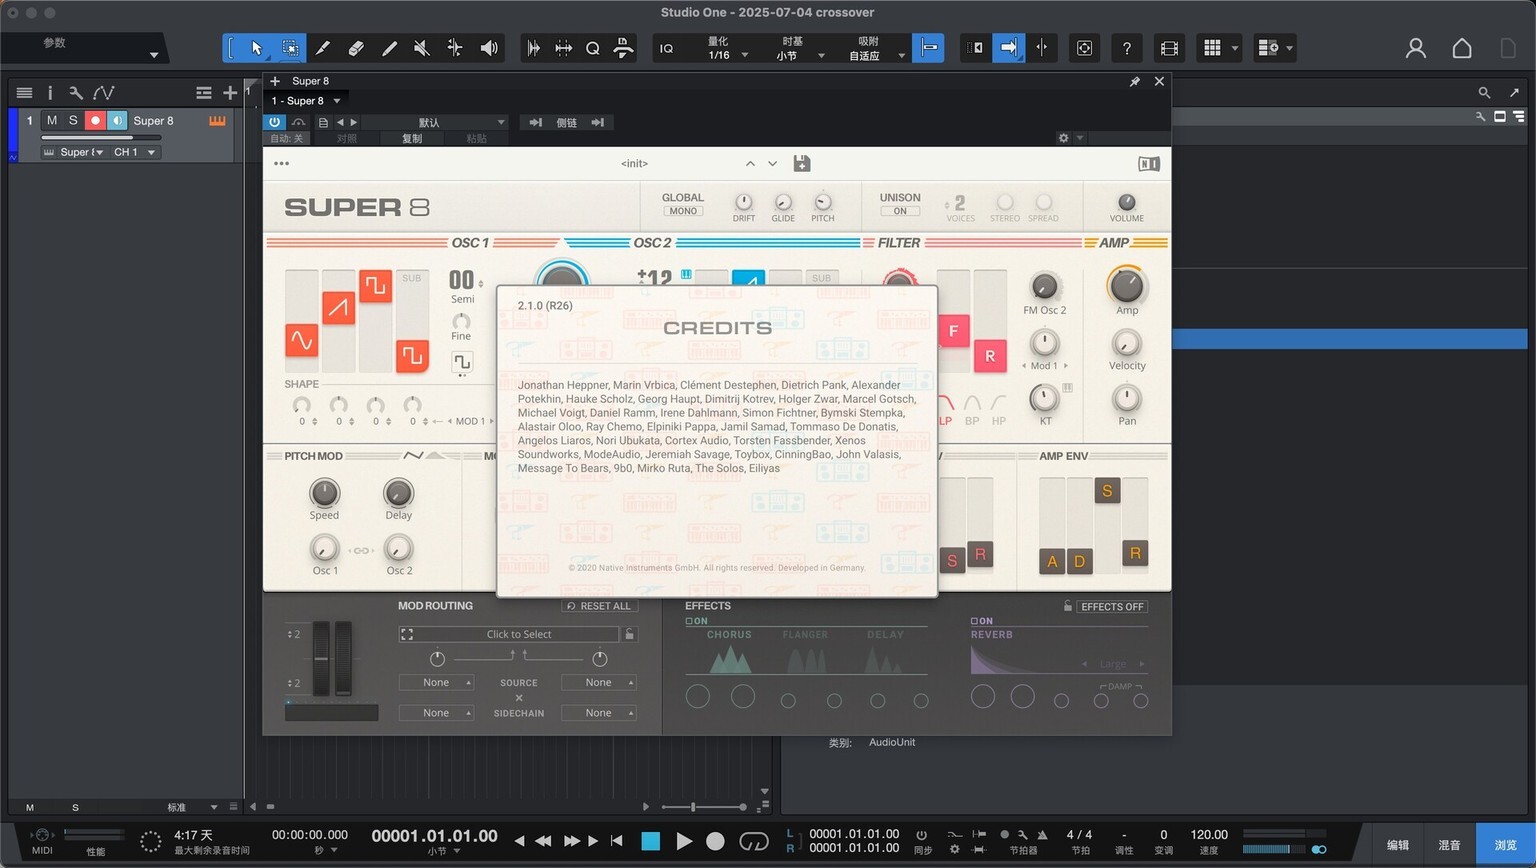The image size is (1536, 868).
Task: Expand the 1 - Super 8 instrument dropdown
Action: pyautogui.click(x=306, y=101)
